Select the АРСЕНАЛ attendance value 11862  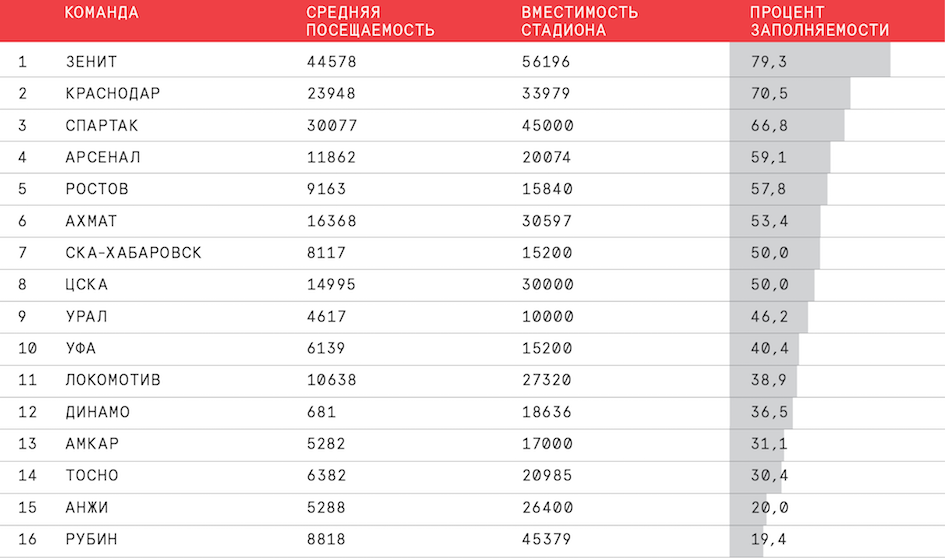pyautogui.click(x=331, y=157)
